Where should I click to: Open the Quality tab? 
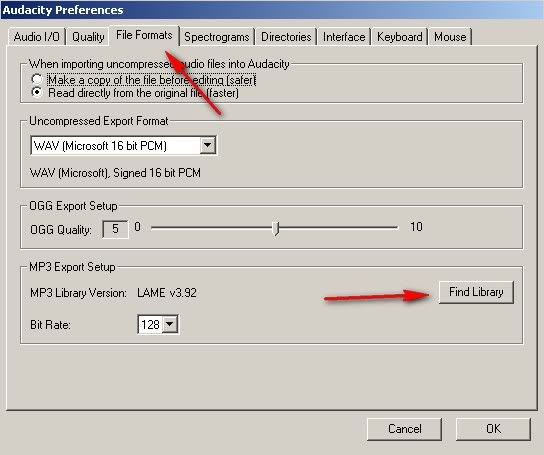(x=88, y=37)
